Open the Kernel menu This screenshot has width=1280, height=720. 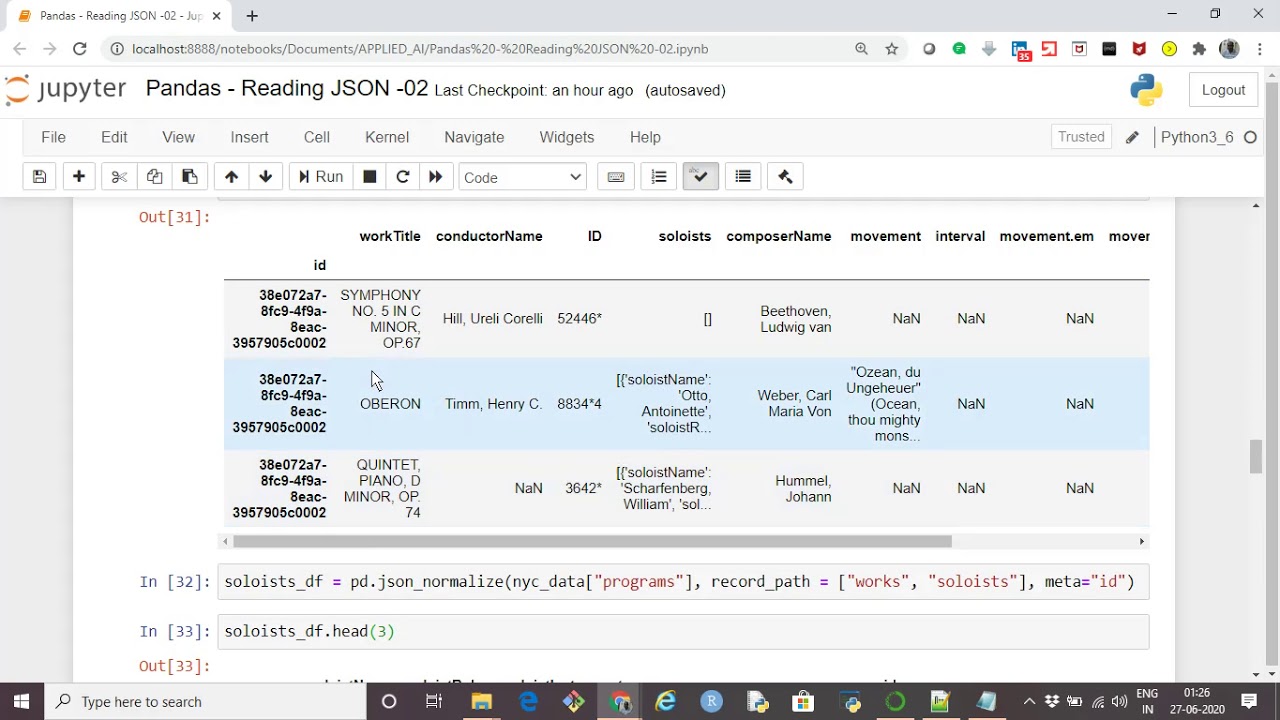pos(387,137)
